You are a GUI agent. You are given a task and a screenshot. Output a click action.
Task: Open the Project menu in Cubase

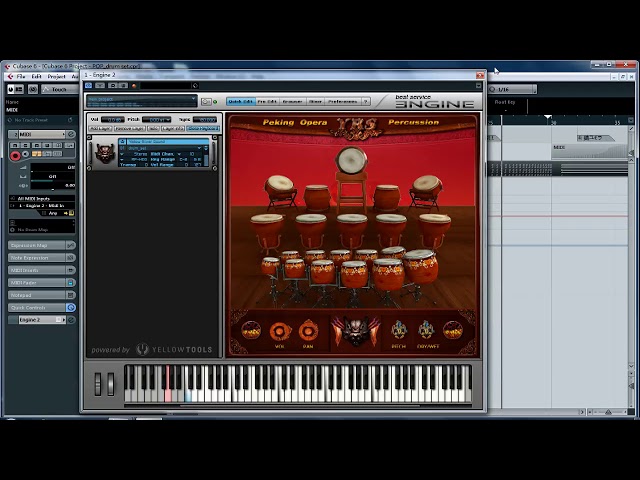click(56, 76)
